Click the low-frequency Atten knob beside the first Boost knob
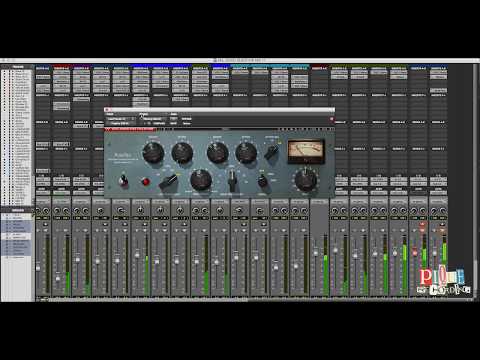Screen dimensions: 480x360 pos(182,153)
